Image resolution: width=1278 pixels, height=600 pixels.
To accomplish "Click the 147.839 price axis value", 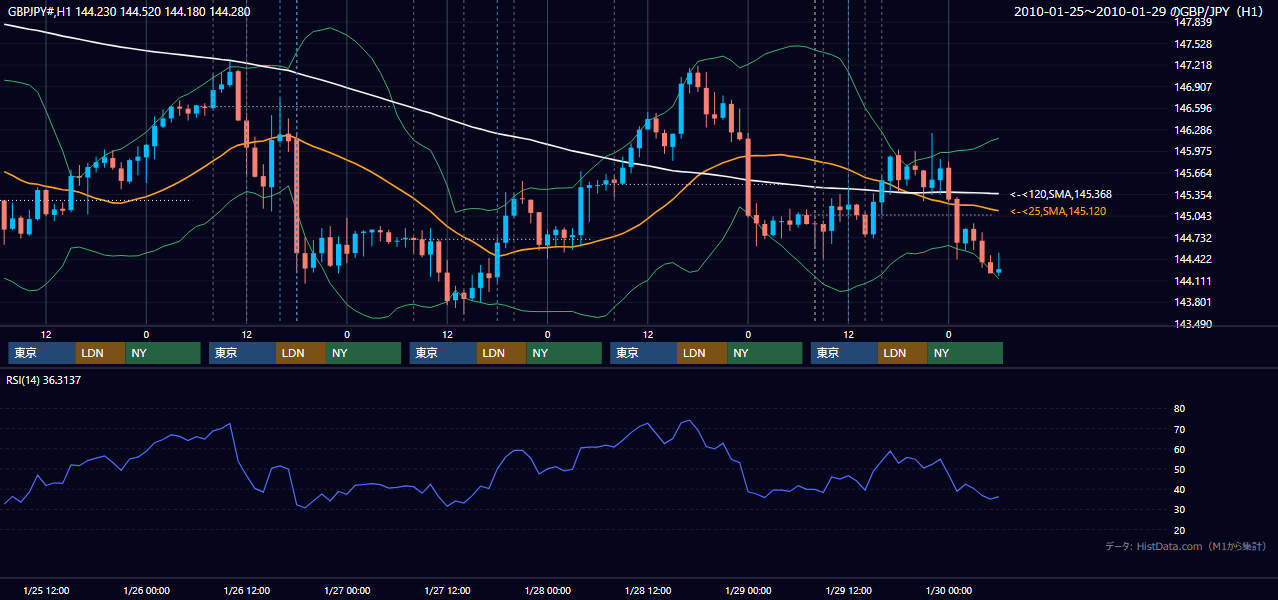I will tap(1194, 22).
